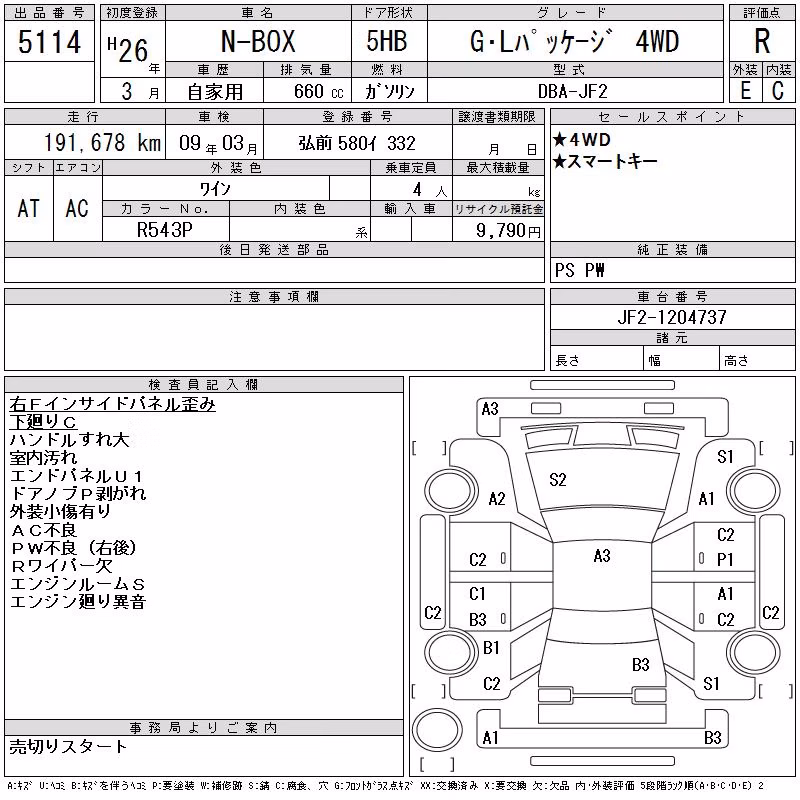Select the ★4WD sales point
This screenshot has width=800, height=800.
click(582, 139)
